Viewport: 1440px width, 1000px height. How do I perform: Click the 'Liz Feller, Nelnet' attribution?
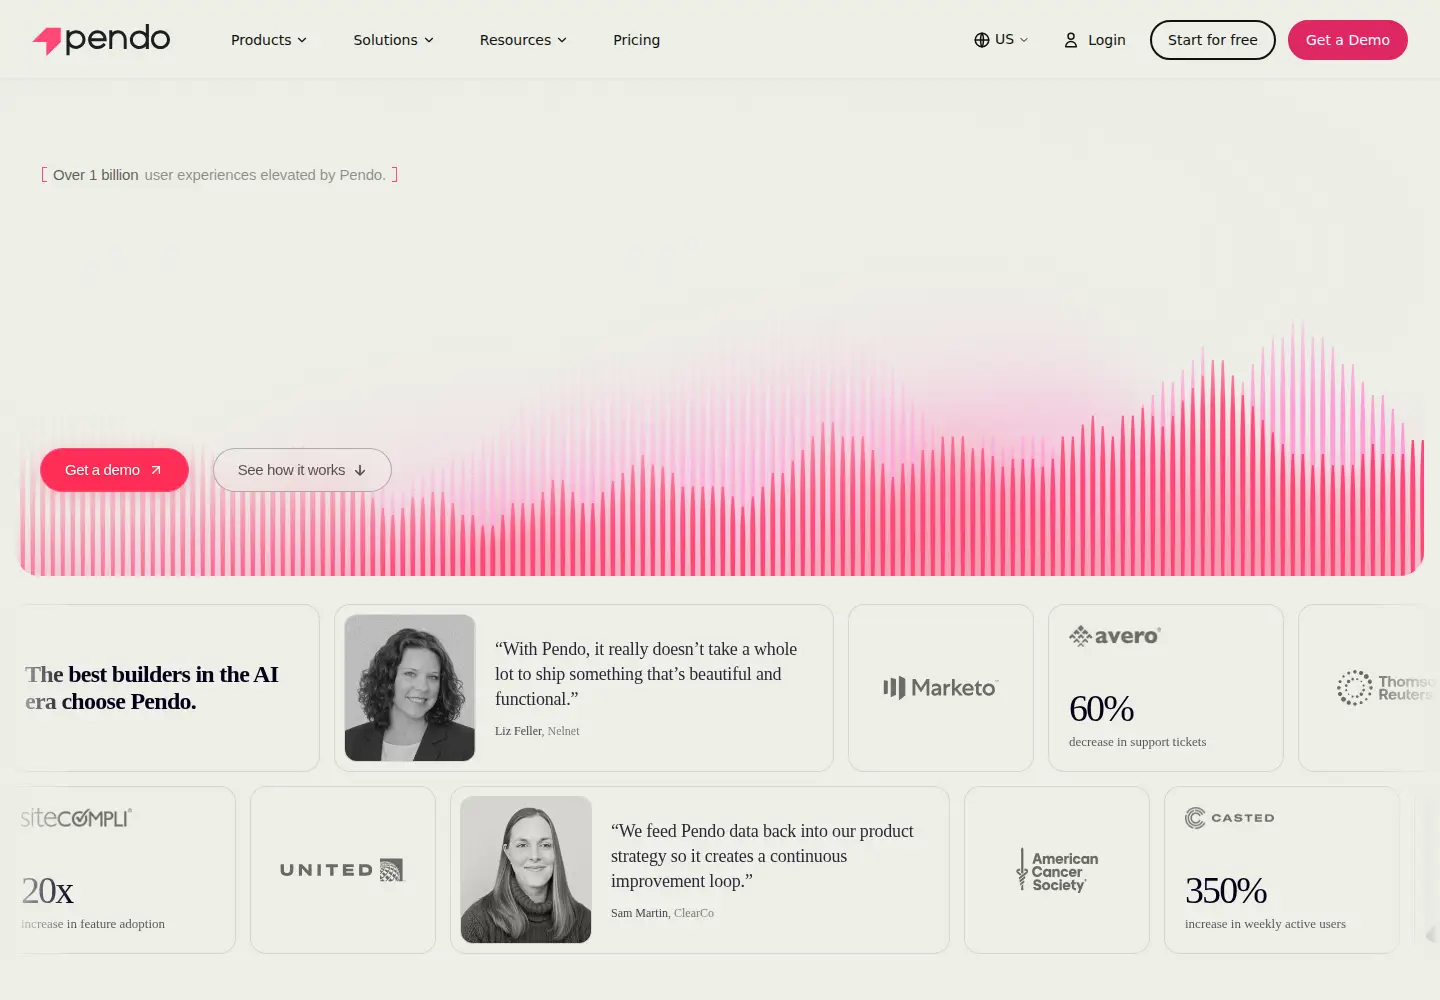tap(537, 731)
